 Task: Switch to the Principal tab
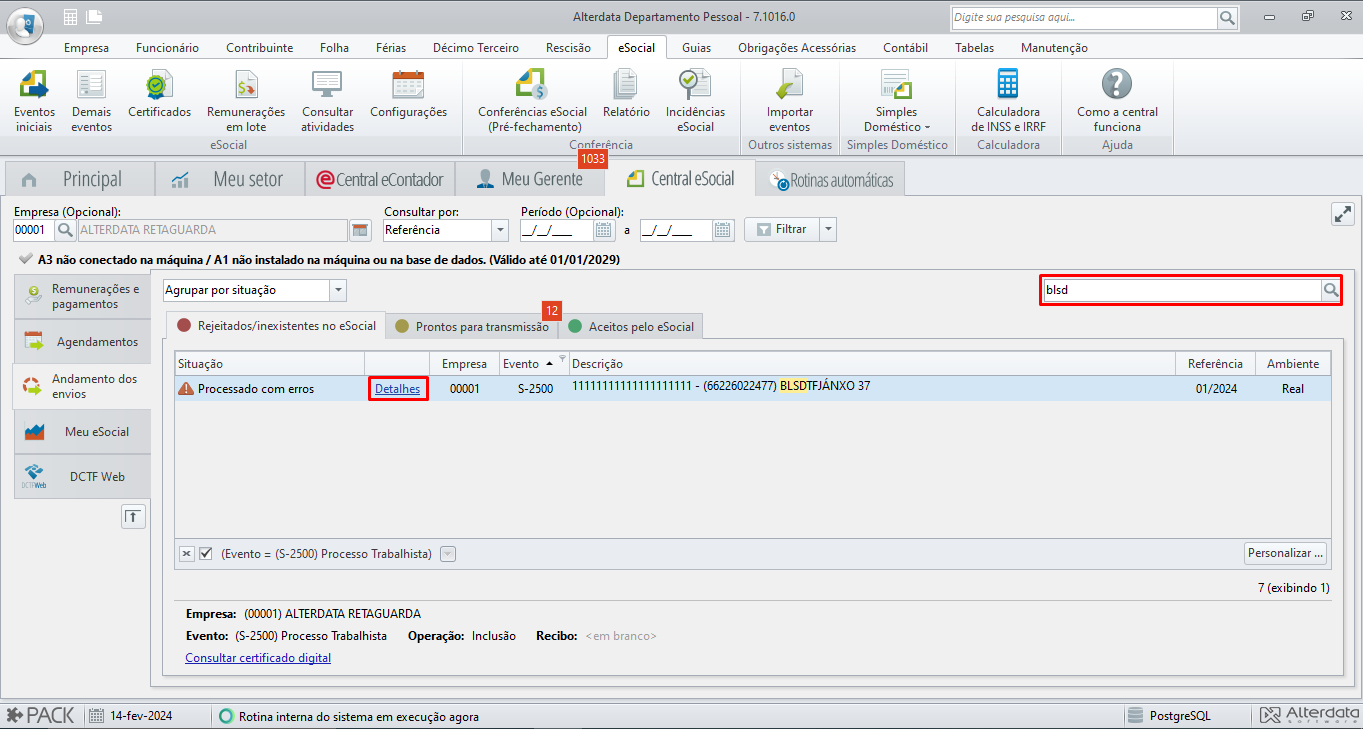pyautogui.click(x=80, y=179)
